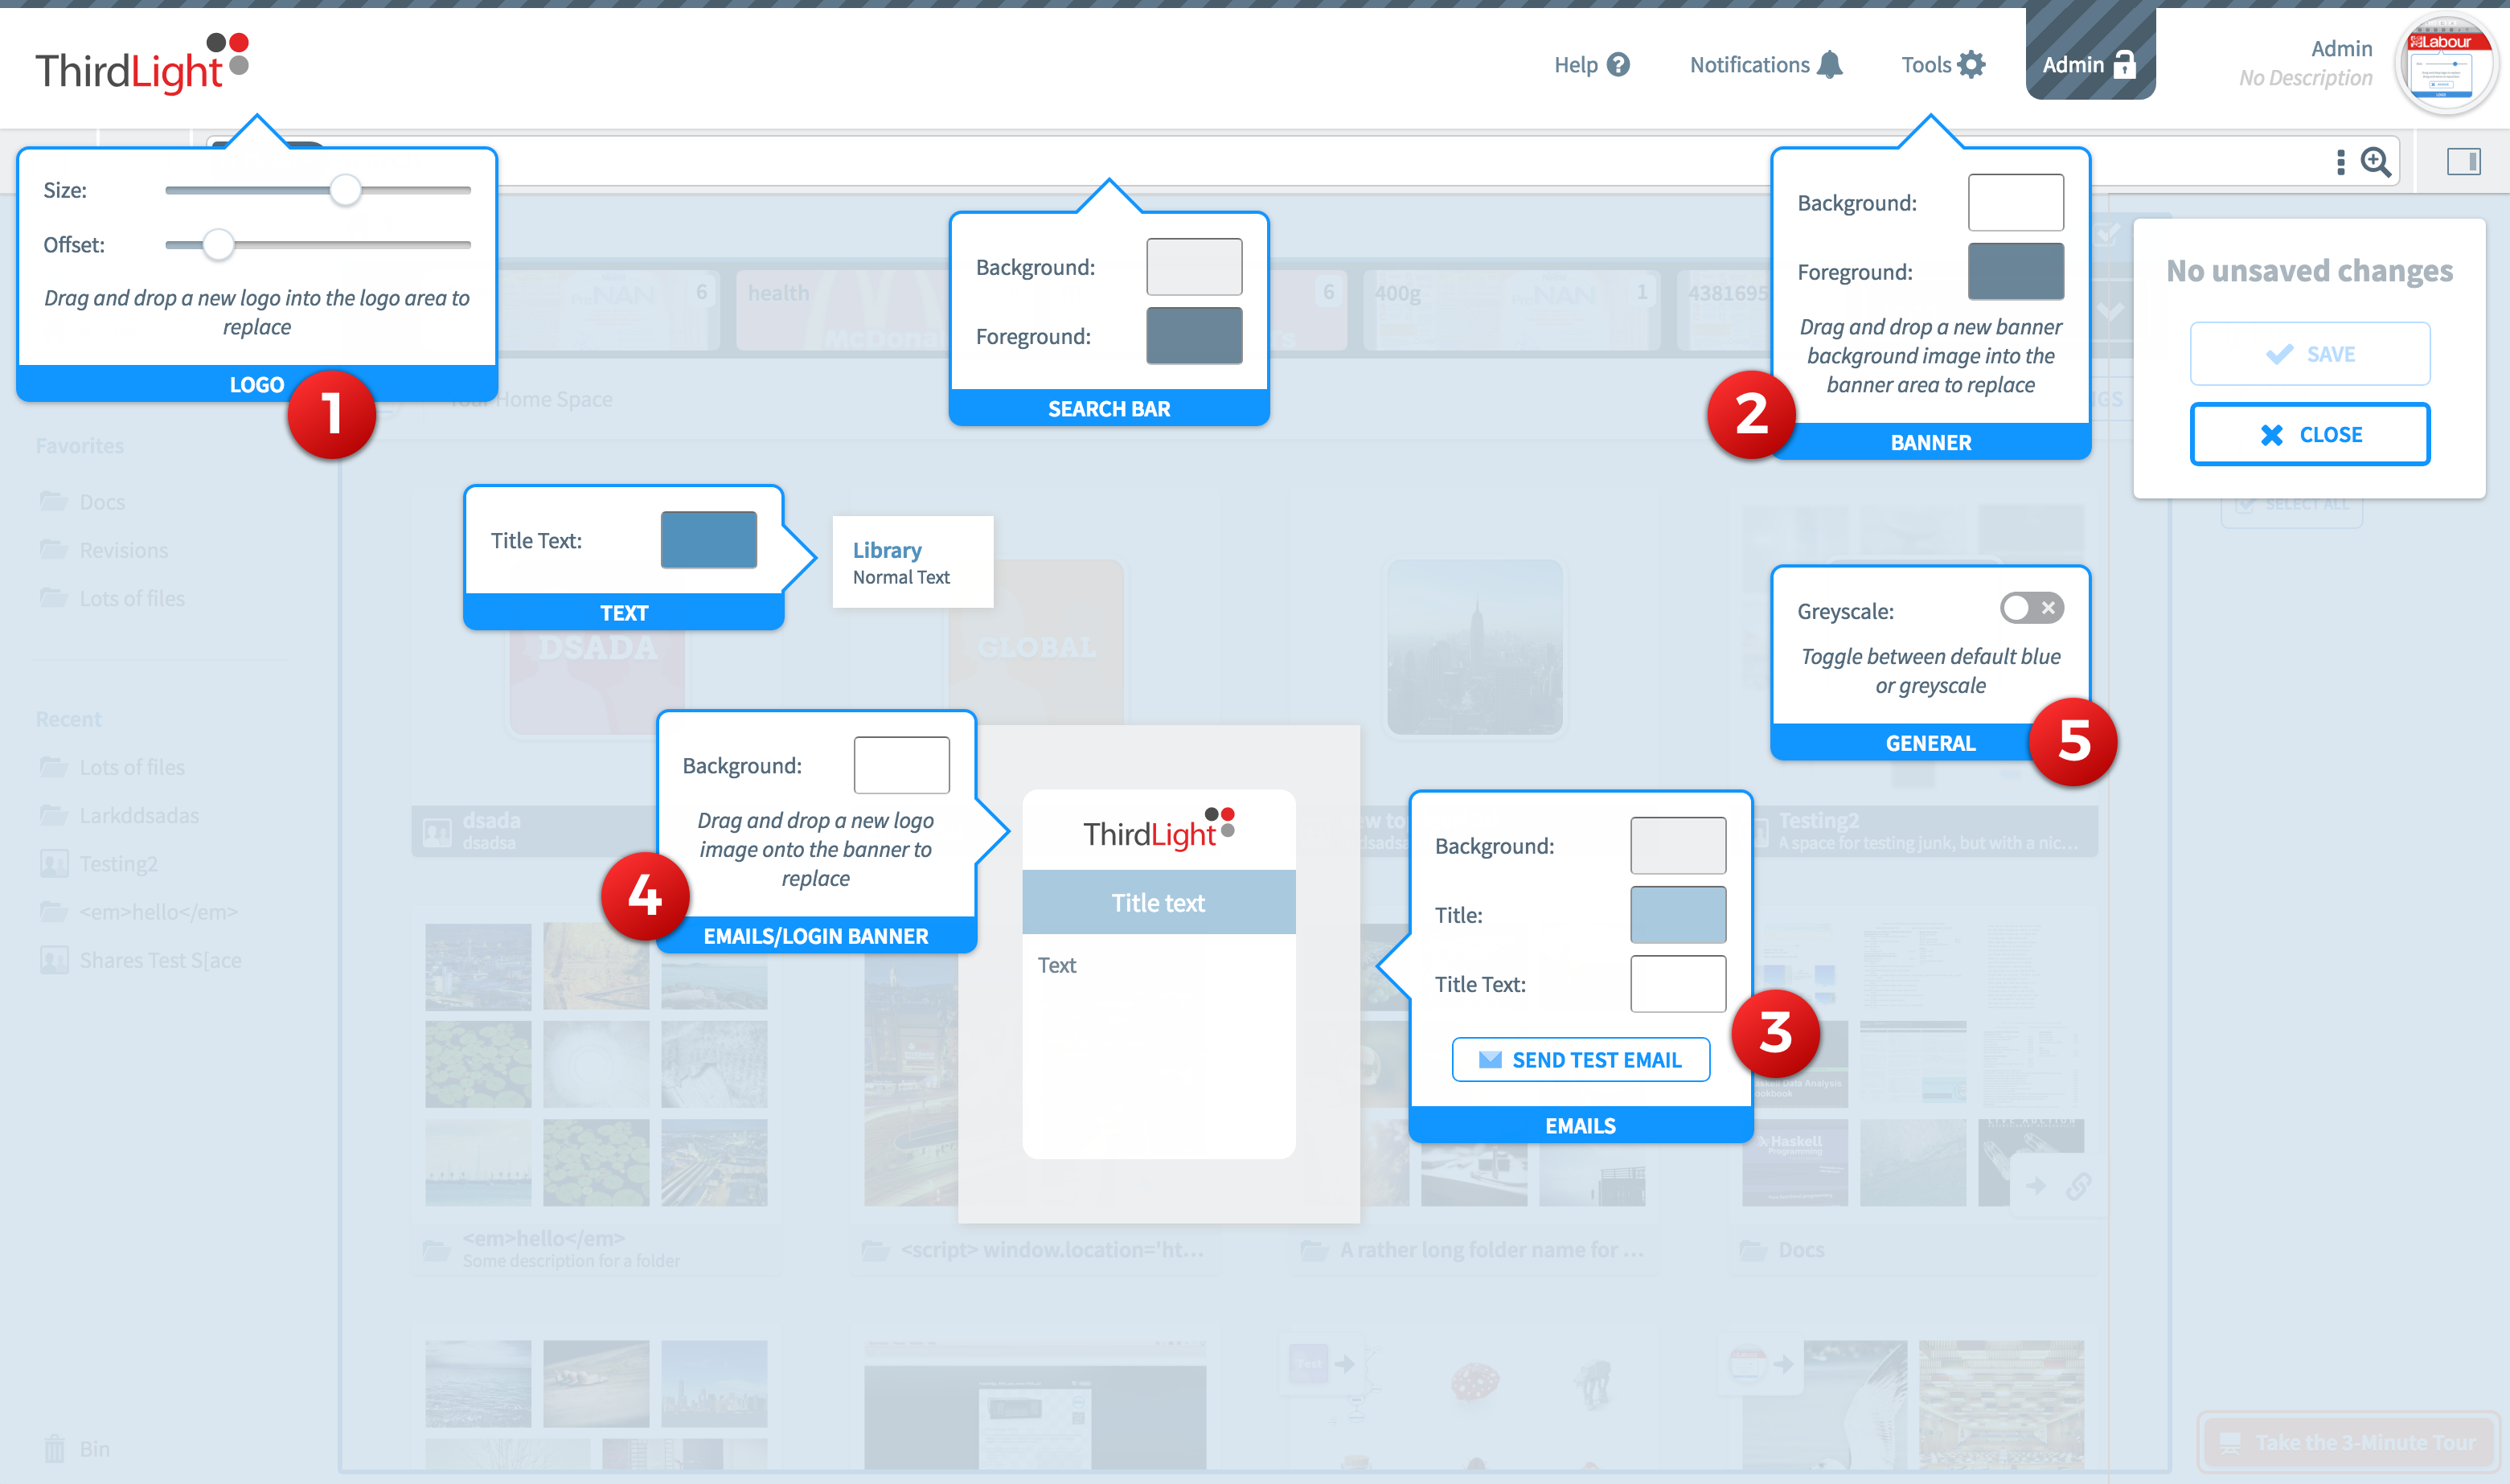Click the search magnifier icon

[x=2376, y=162]
